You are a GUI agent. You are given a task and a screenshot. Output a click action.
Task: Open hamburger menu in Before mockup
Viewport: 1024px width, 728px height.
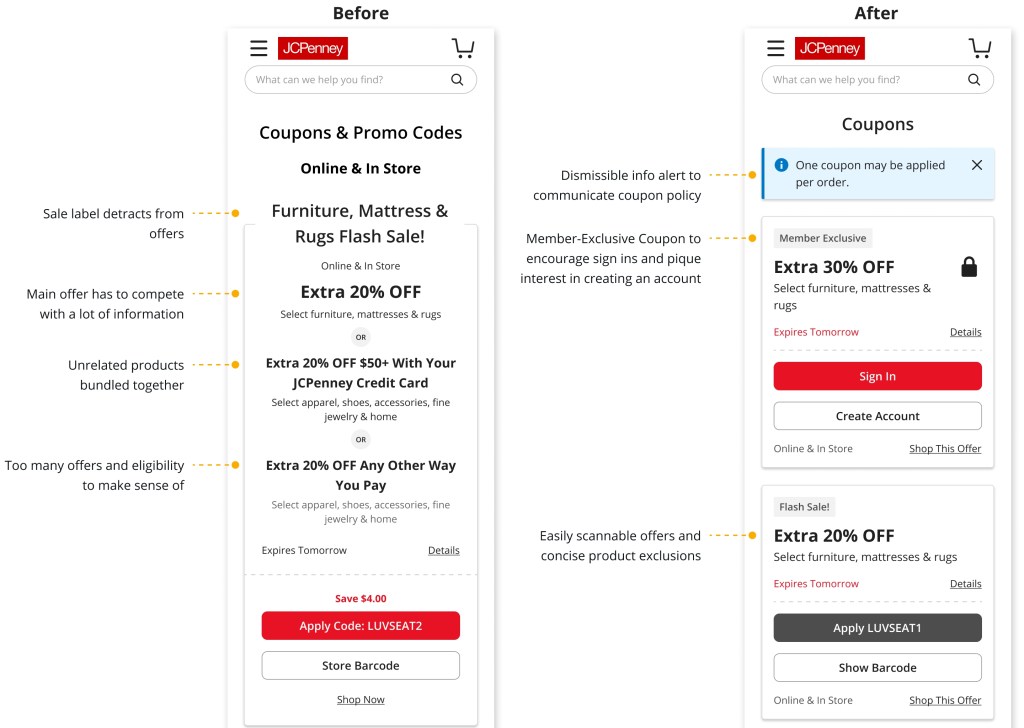click(x=258, y=48)
